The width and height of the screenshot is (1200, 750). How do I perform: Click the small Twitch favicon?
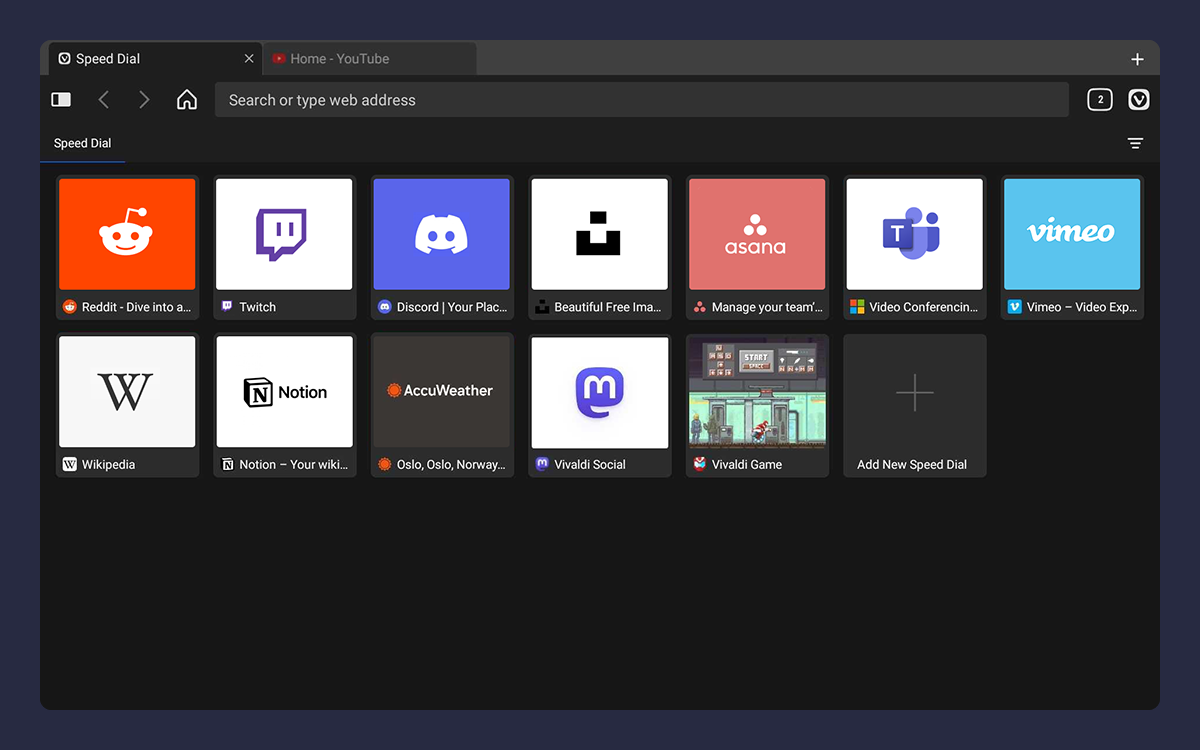pyautogui.click(x=227, y=307)
